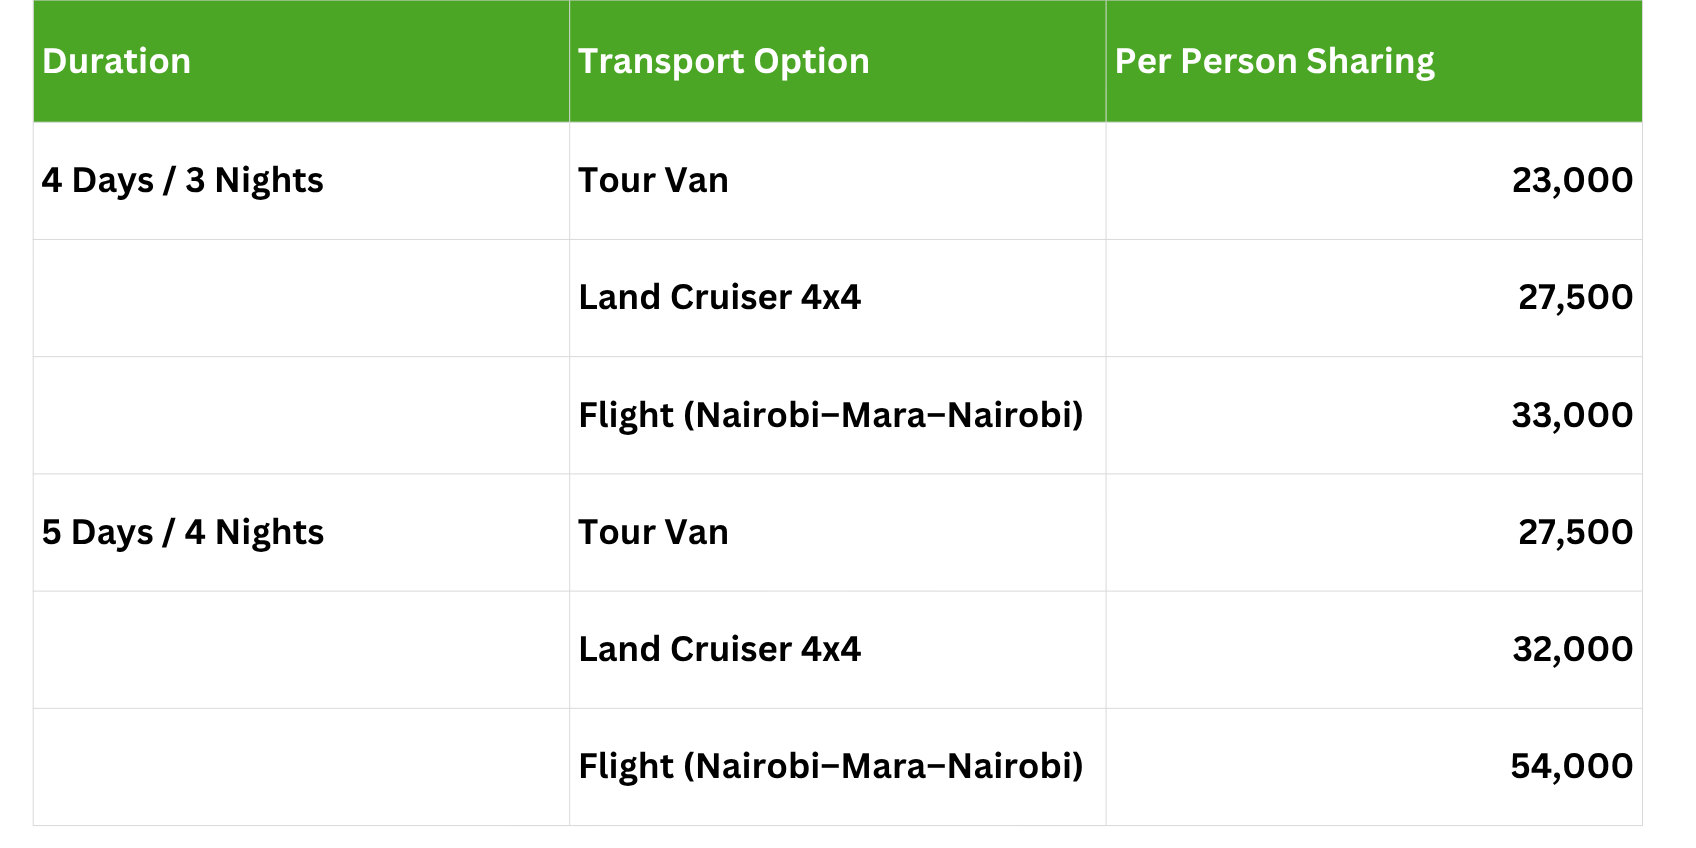
Task: Select the 54,000 price cell
Action: click(1571, 767)
